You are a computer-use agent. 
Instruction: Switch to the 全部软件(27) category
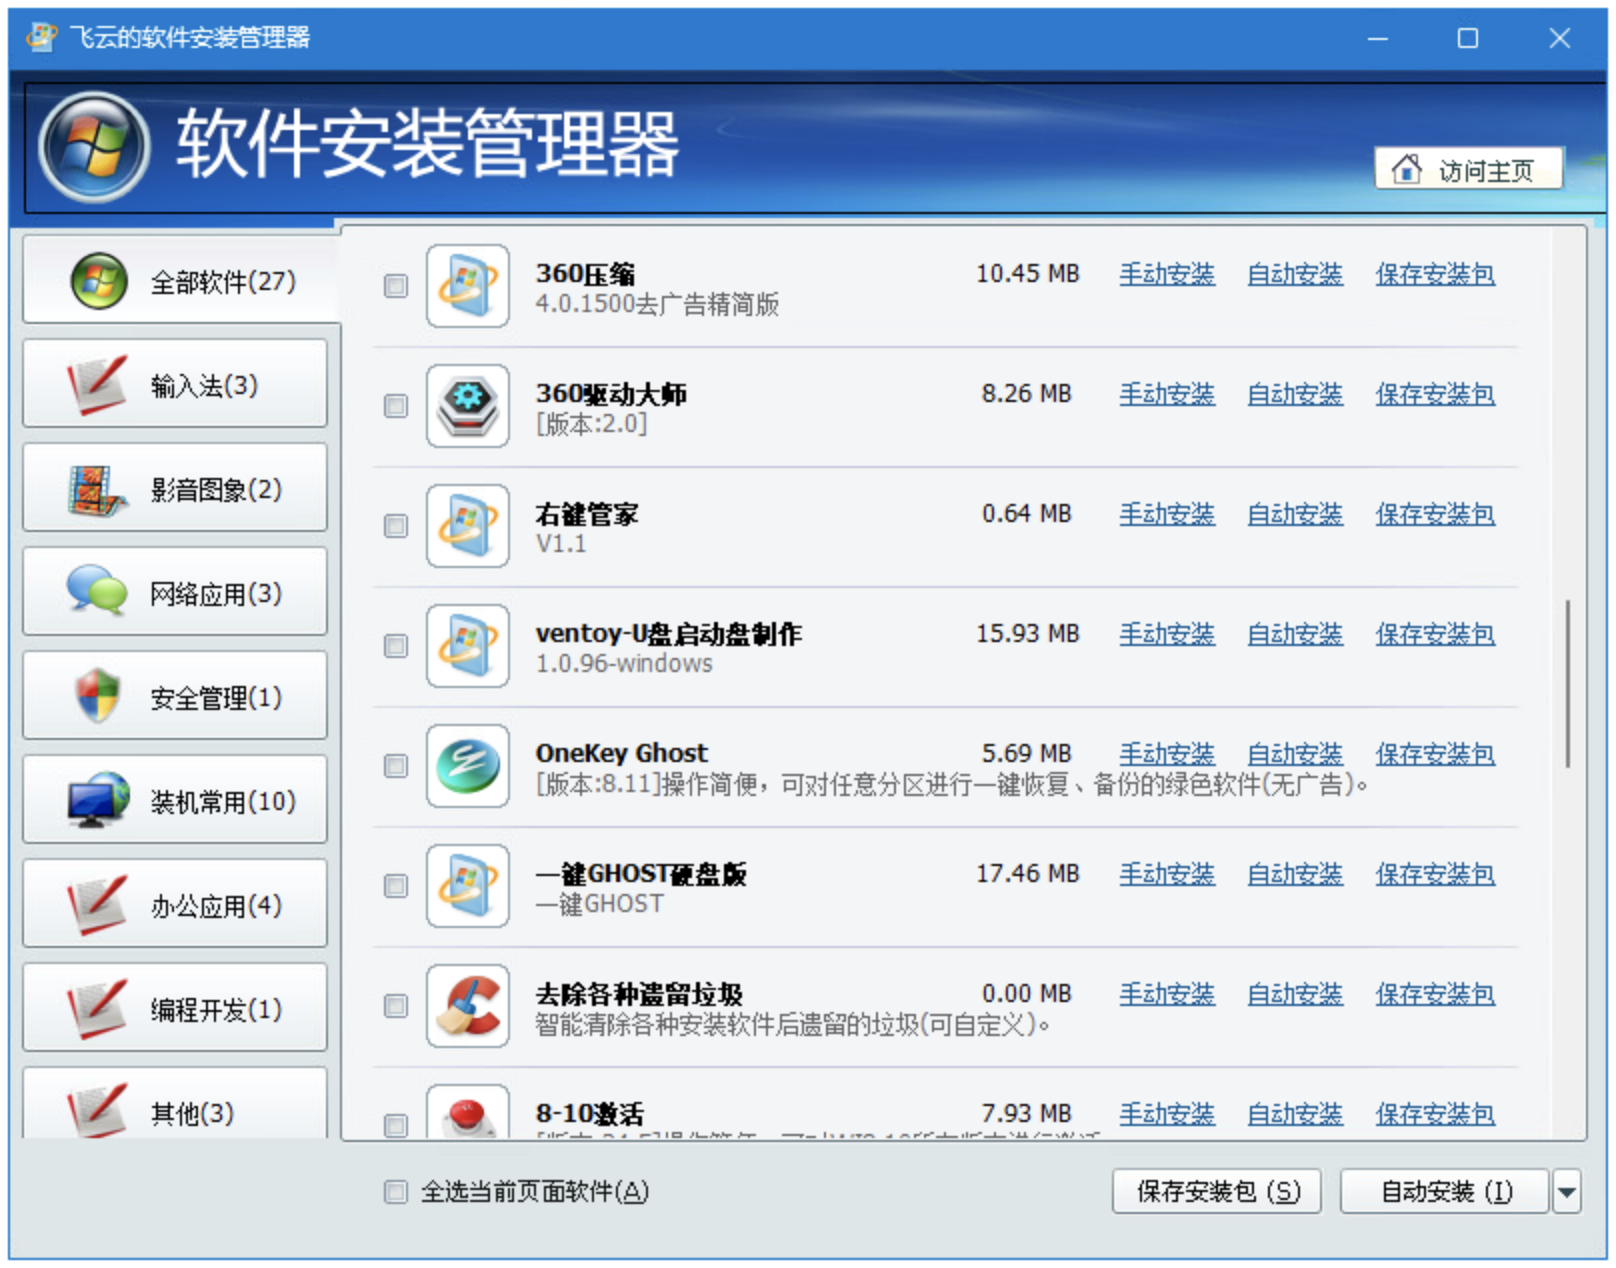coord(181,281)
